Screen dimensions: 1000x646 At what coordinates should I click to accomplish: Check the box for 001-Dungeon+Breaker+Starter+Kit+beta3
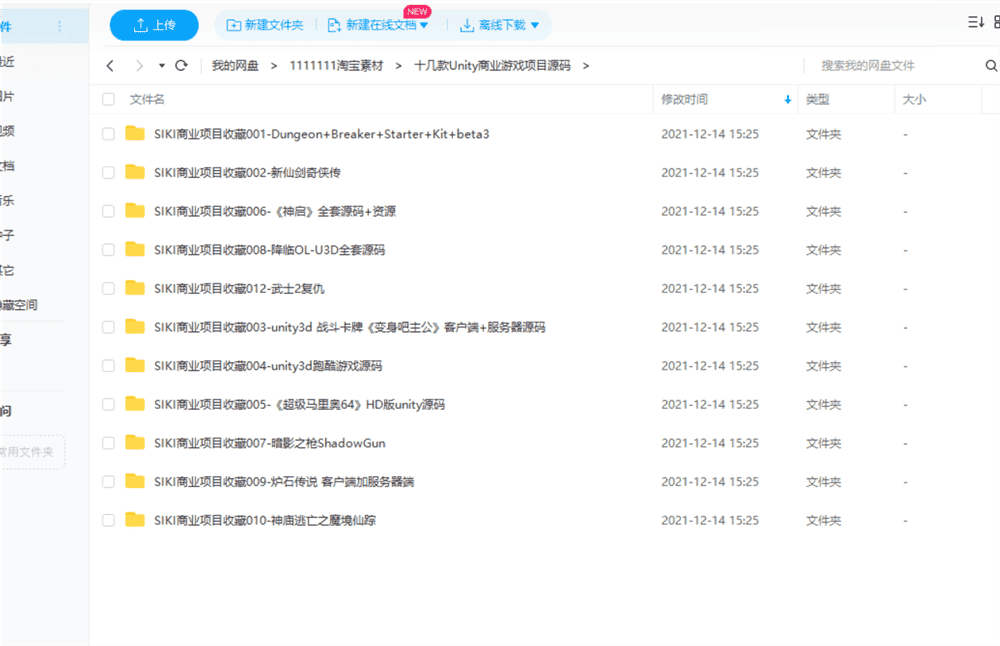tap(108, 134)
